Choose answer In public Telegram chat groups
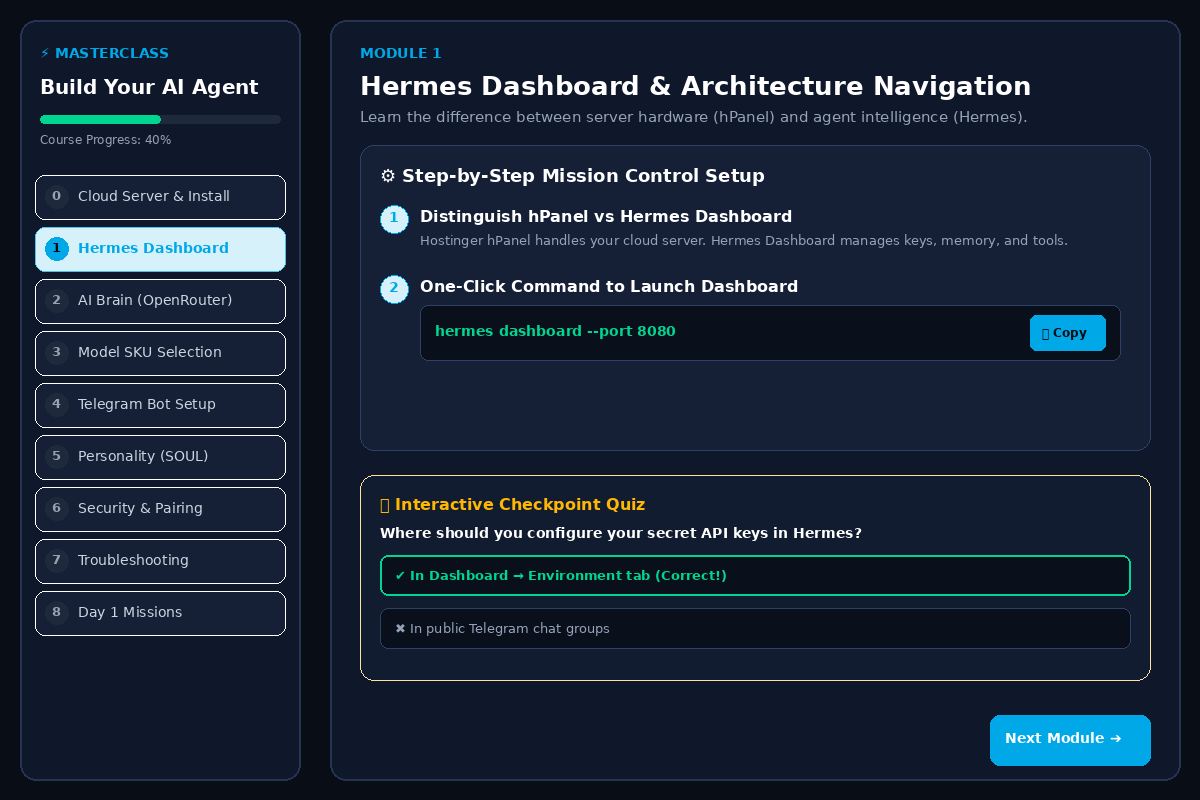 click(x=755, y=629)
